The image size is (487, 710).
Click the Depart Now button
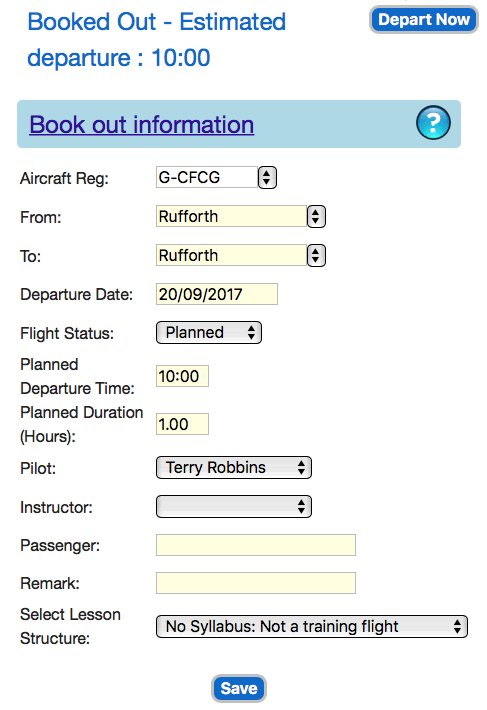pos(424,19)
